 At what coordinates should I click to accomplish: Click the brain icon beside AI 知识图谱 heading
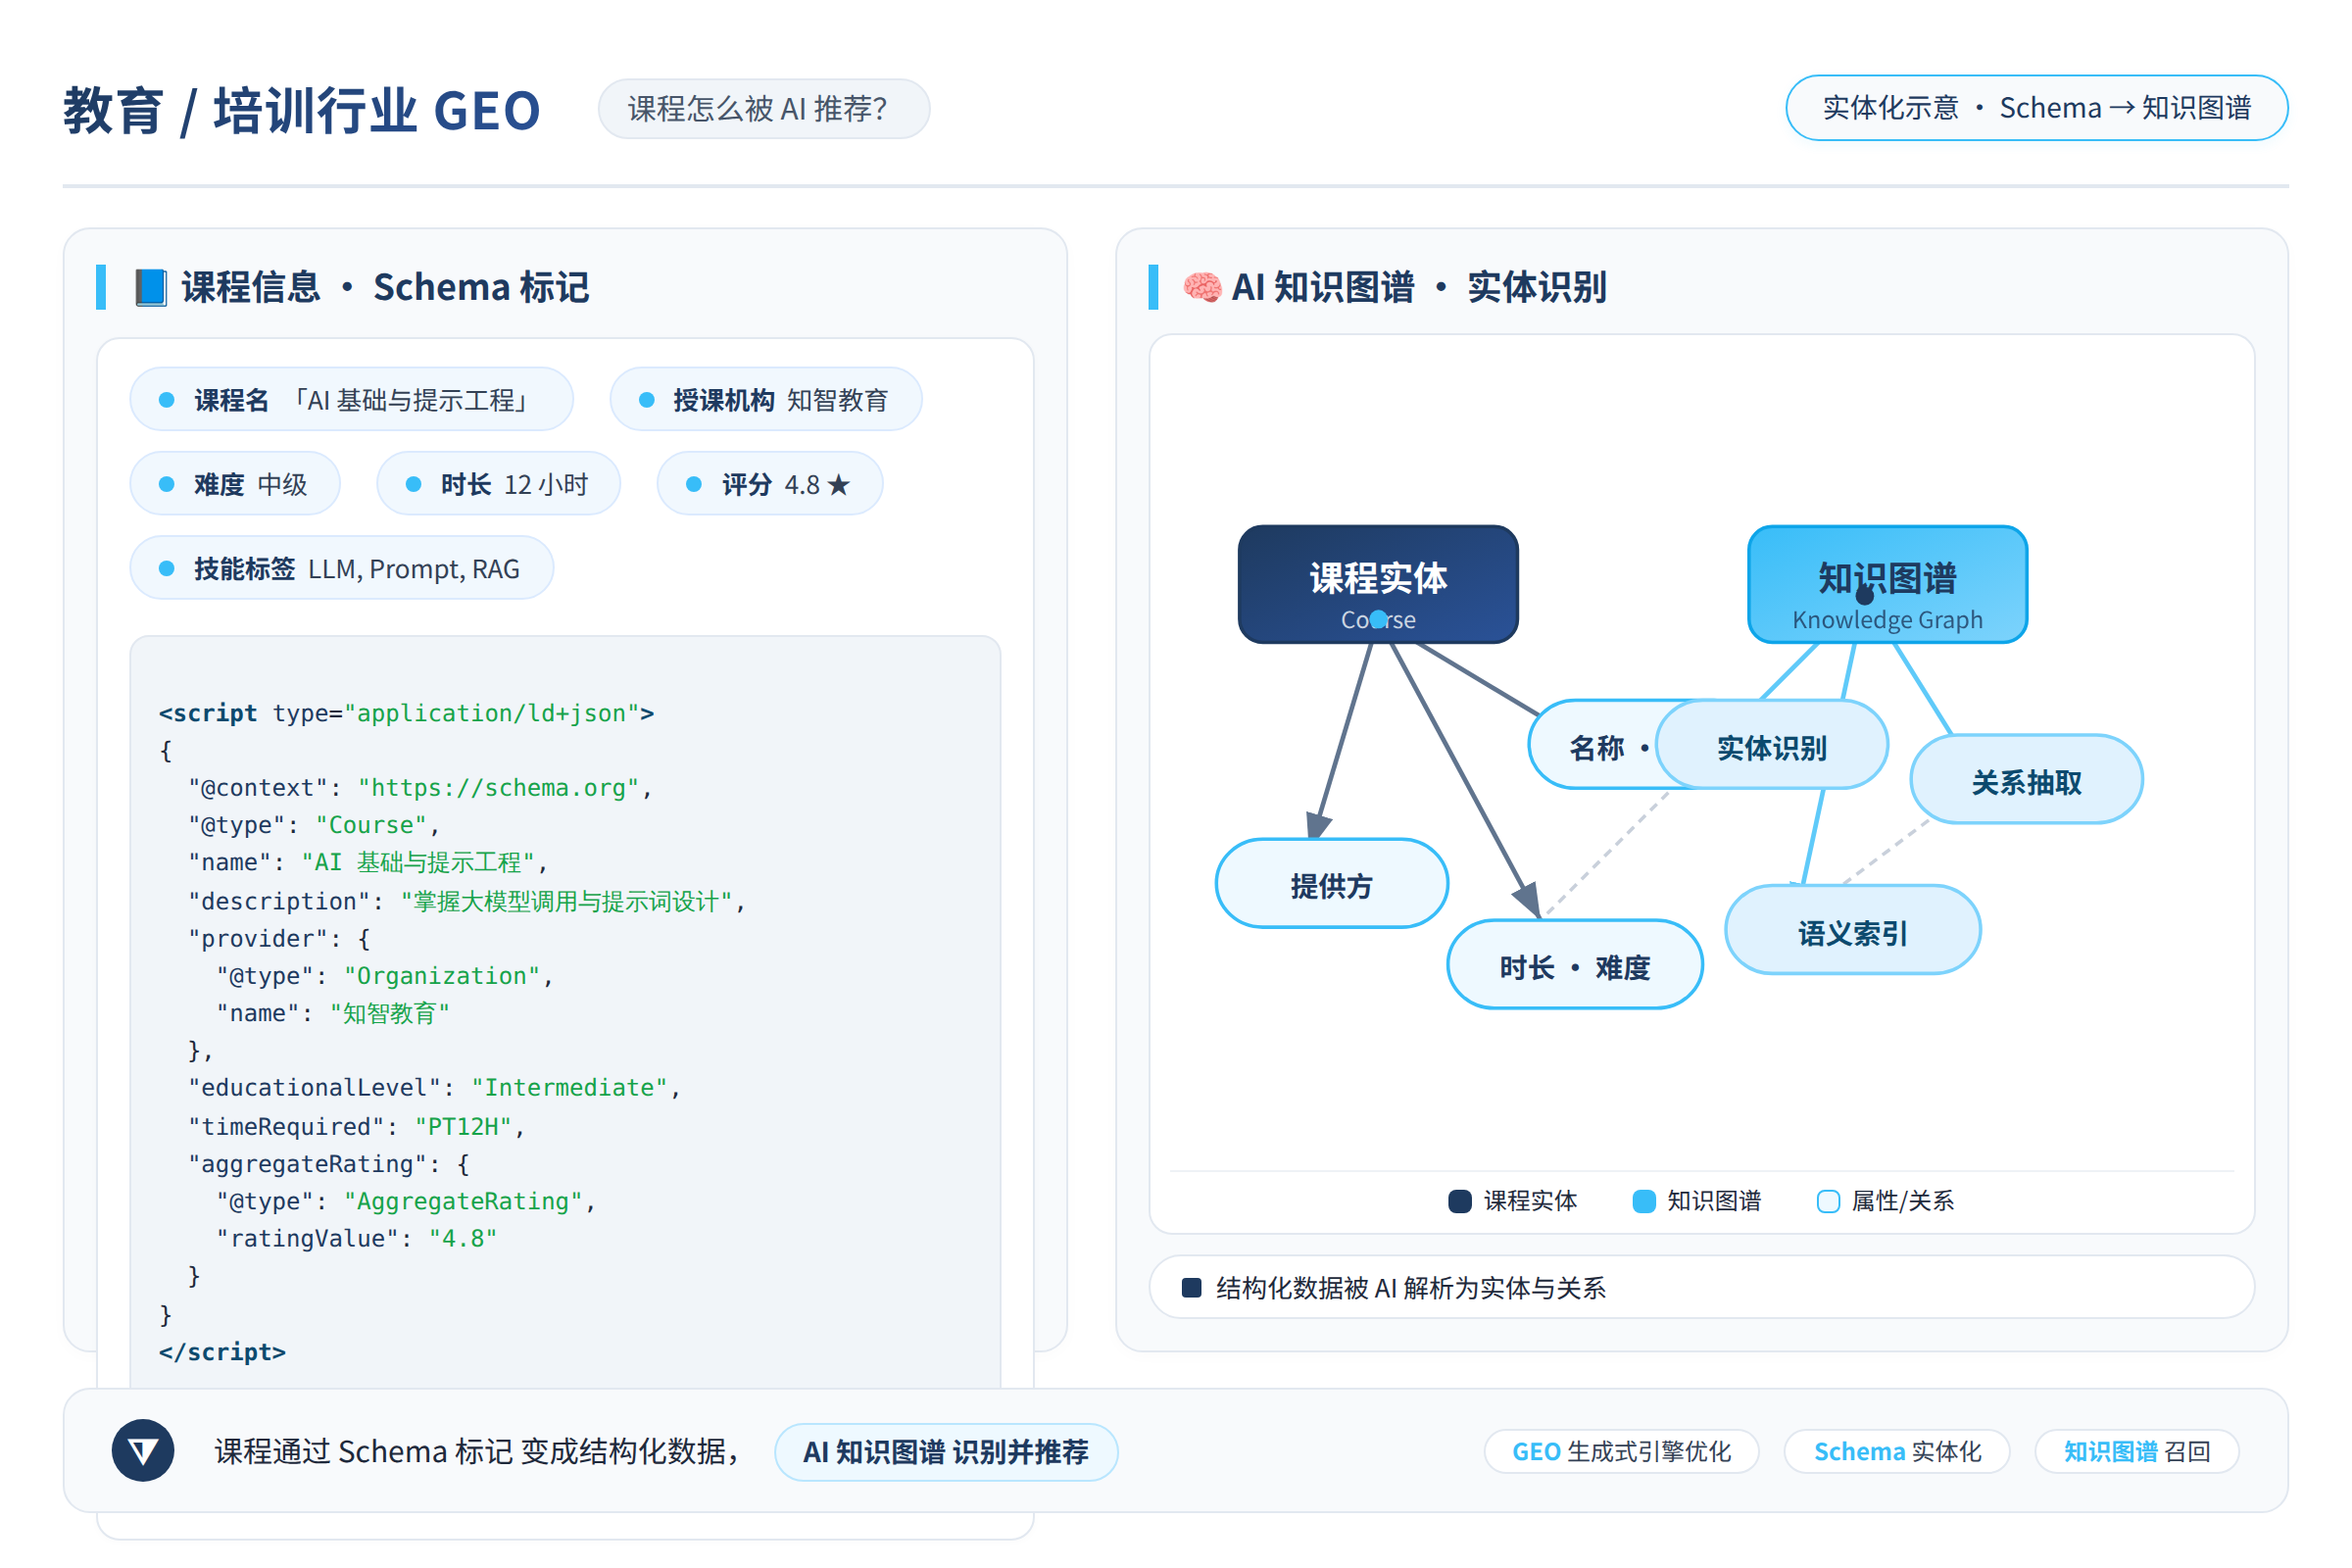(x=1202, y=288)
